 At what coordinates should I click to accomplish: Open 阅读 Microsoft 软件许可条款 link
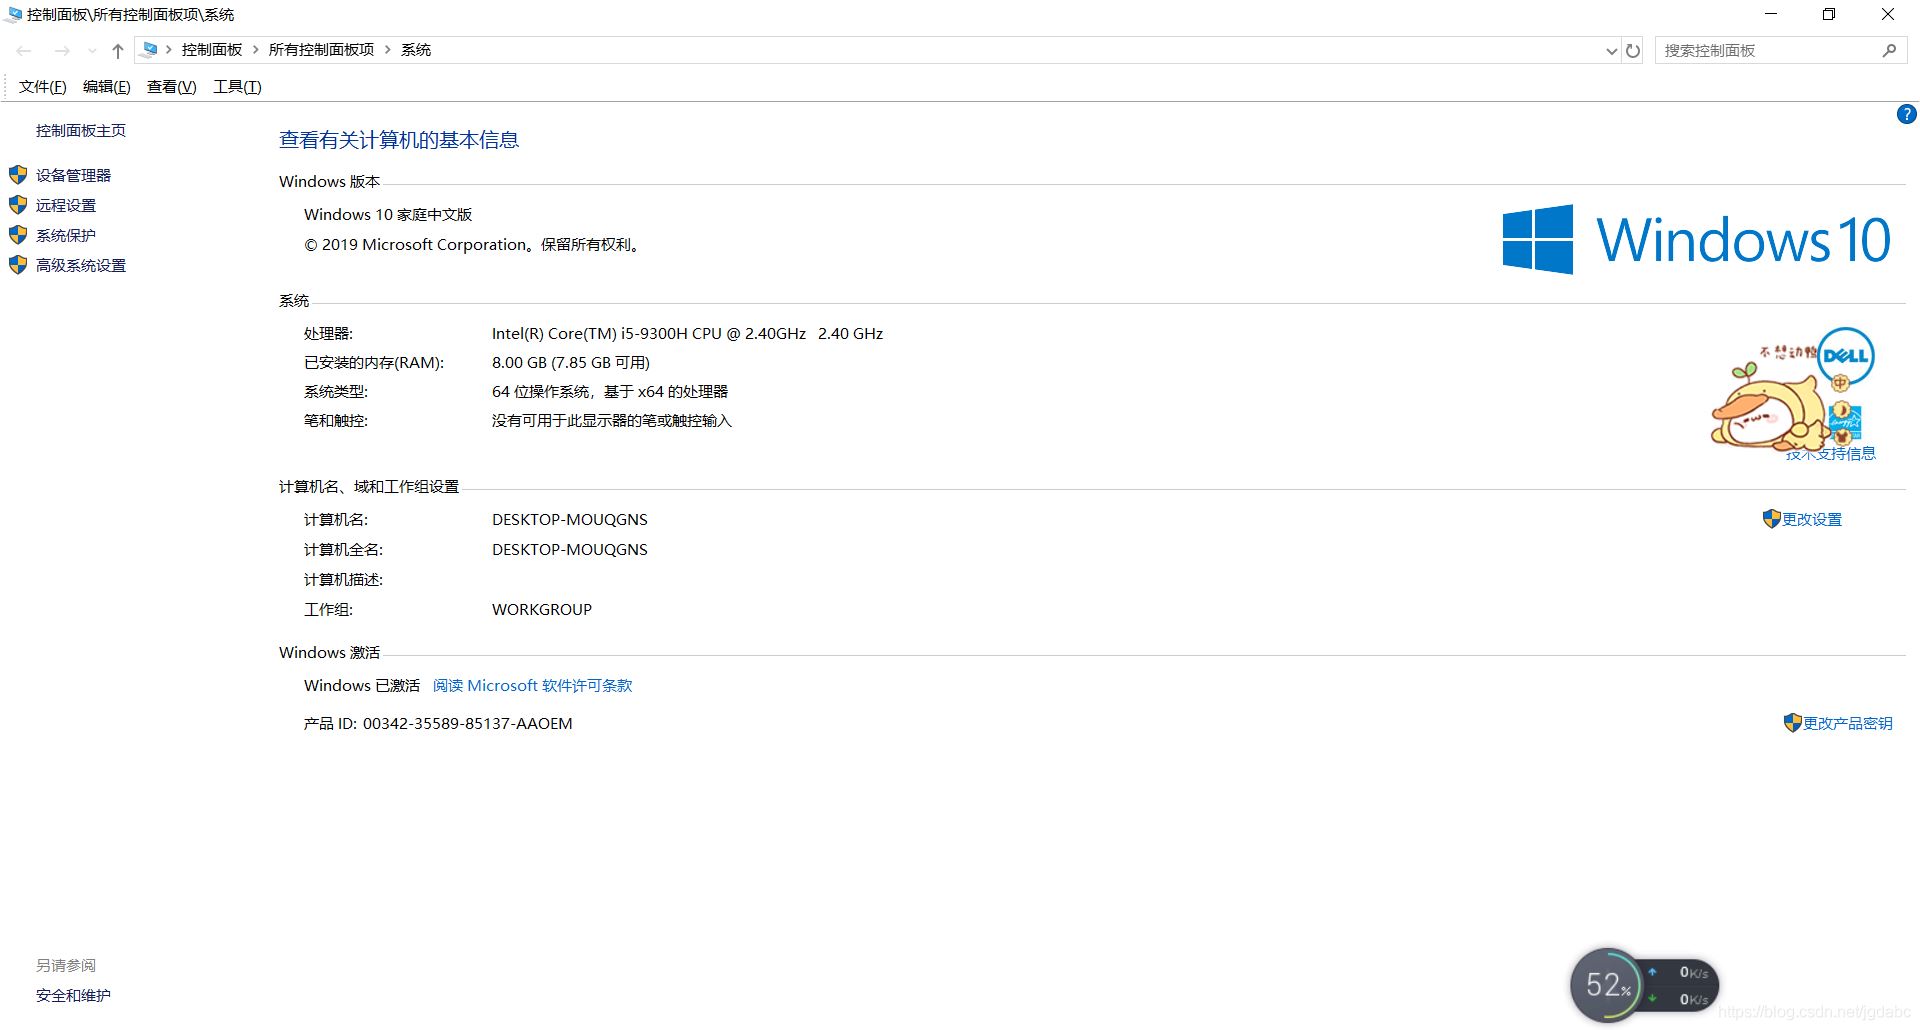[532, 686]
